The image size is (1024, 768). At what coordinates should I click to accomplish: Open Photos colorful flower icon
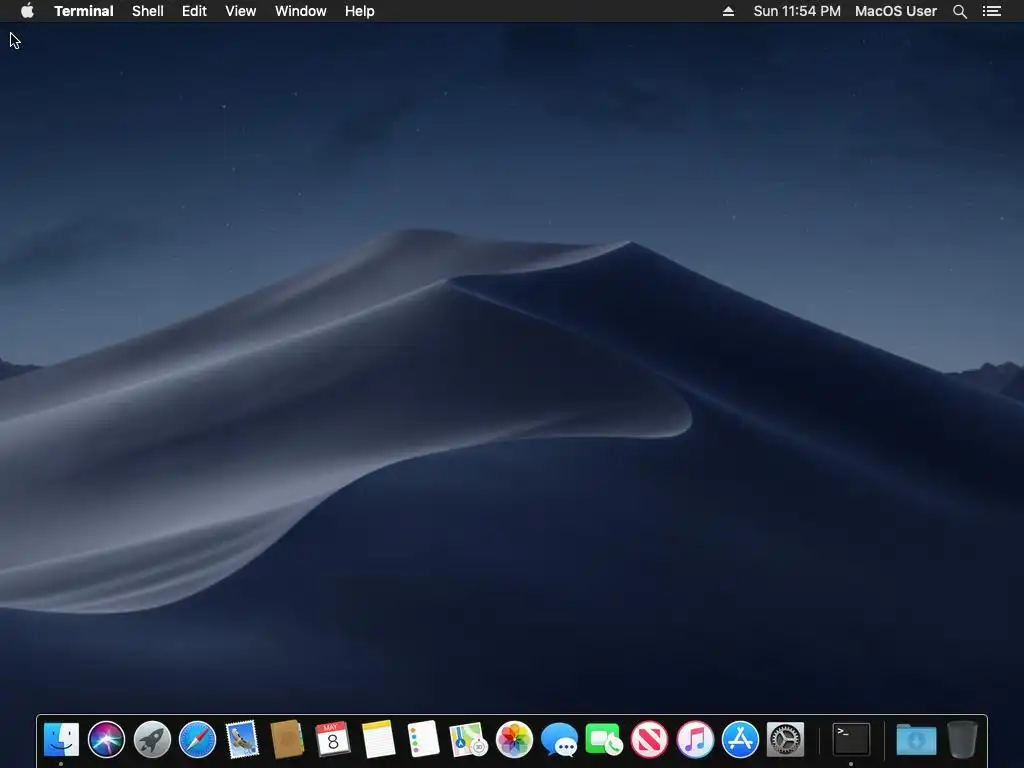coord(514,739)
